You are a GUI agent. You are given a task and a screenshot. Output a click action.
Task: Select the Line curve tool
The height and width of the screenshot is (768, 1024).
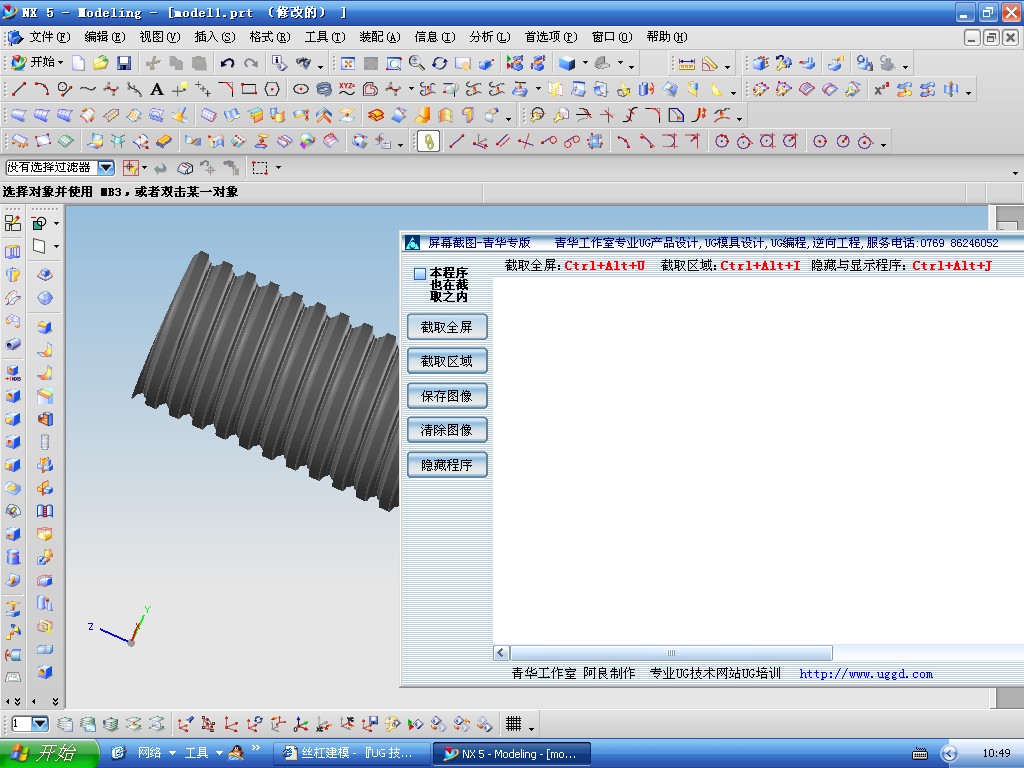point(18,89)
